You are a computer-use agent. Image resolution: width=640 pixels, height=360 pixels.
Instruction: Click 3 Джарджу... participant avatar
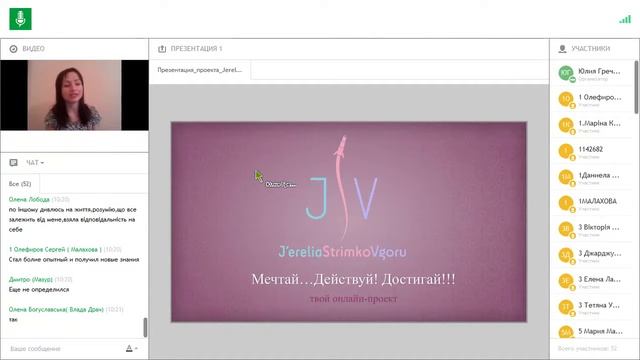point(566,255)
